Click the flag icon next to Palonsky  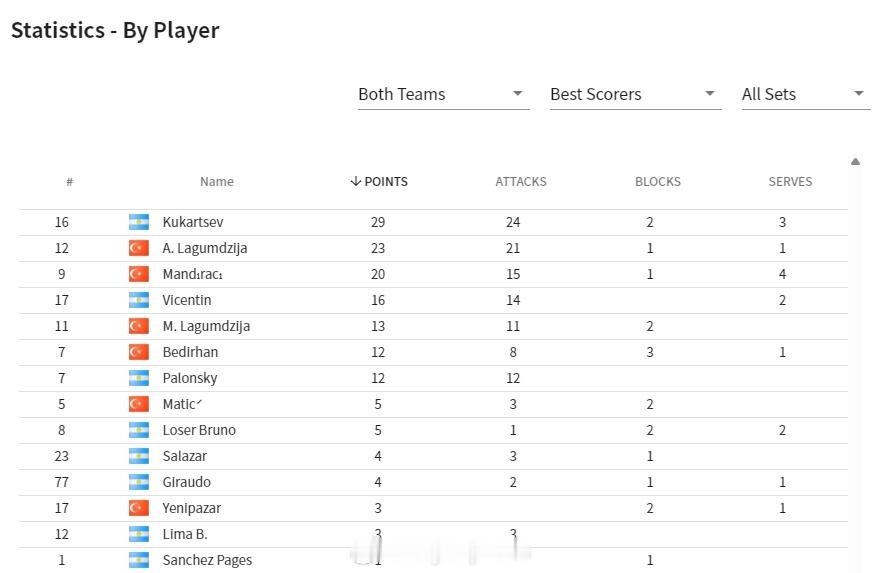[x=139, y=378]
